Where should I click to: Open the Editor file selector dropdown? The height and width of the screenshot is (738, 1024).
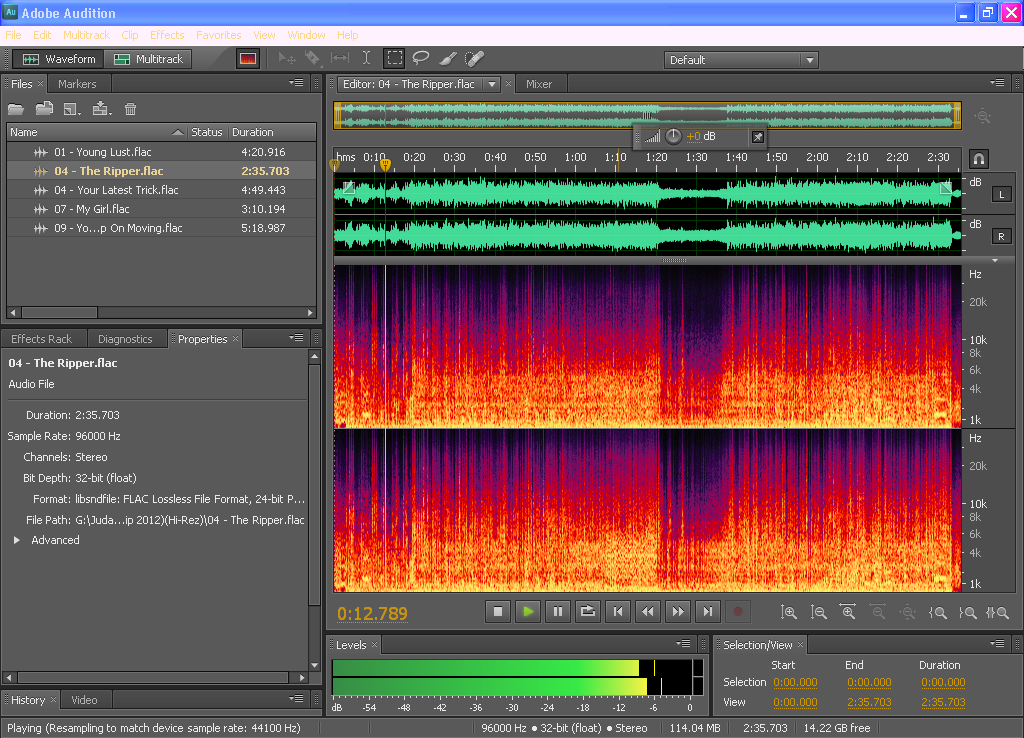pos(492,84)
